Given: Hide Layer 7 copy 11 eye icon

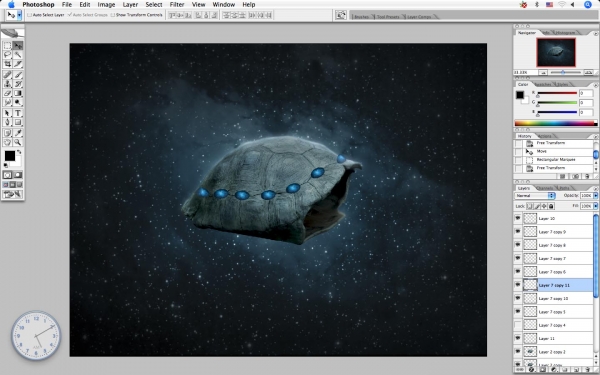Looking at the screenshot, I should (x=518, y=285).
